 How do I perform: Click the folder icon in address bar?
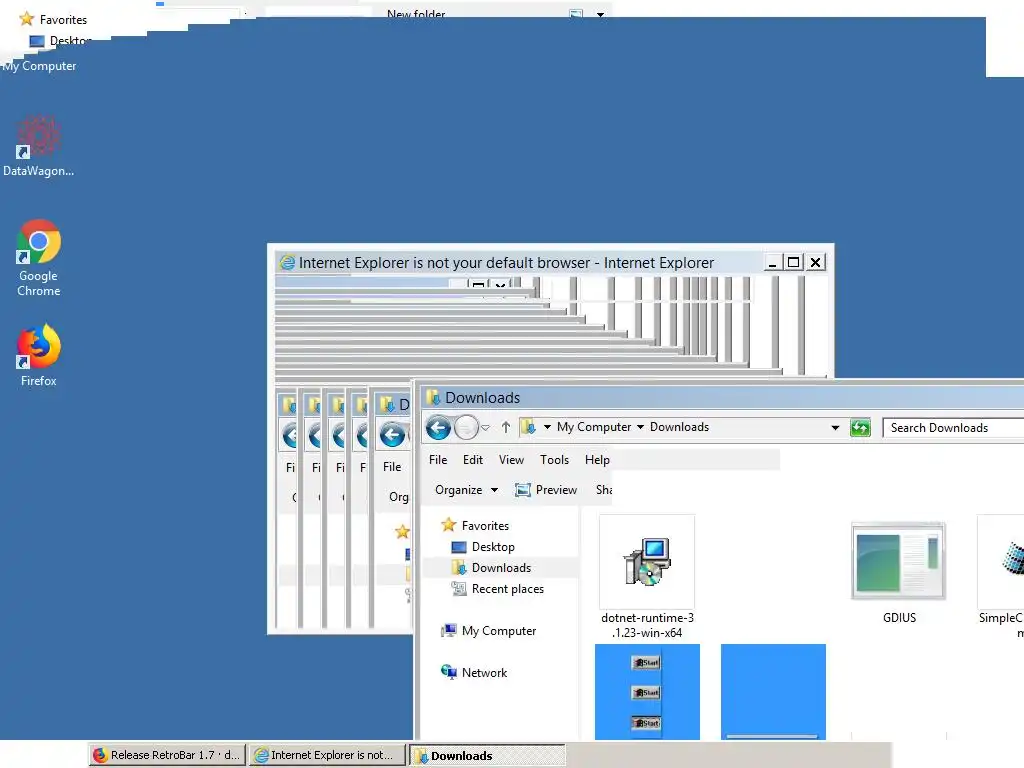click(x=528, y=427)
